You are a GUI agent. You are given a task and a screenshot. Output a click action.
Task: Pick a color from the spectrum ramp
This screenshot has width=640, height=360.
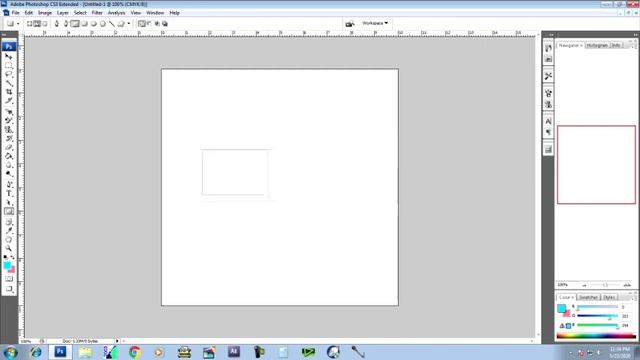(x=596, y=336)
